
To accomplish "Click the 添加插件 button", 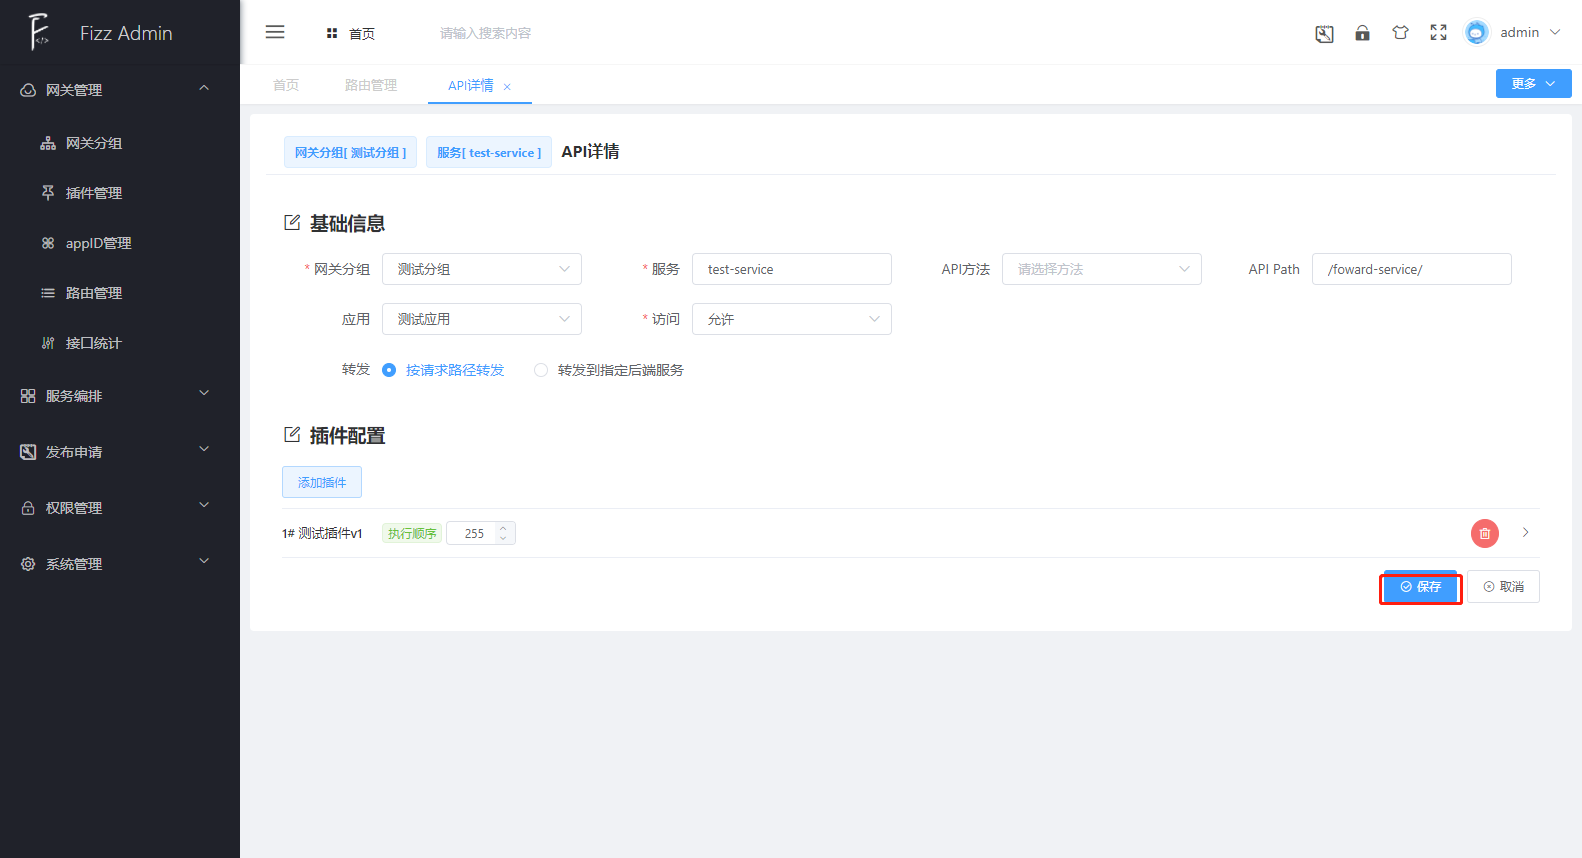I will (322, 482).
